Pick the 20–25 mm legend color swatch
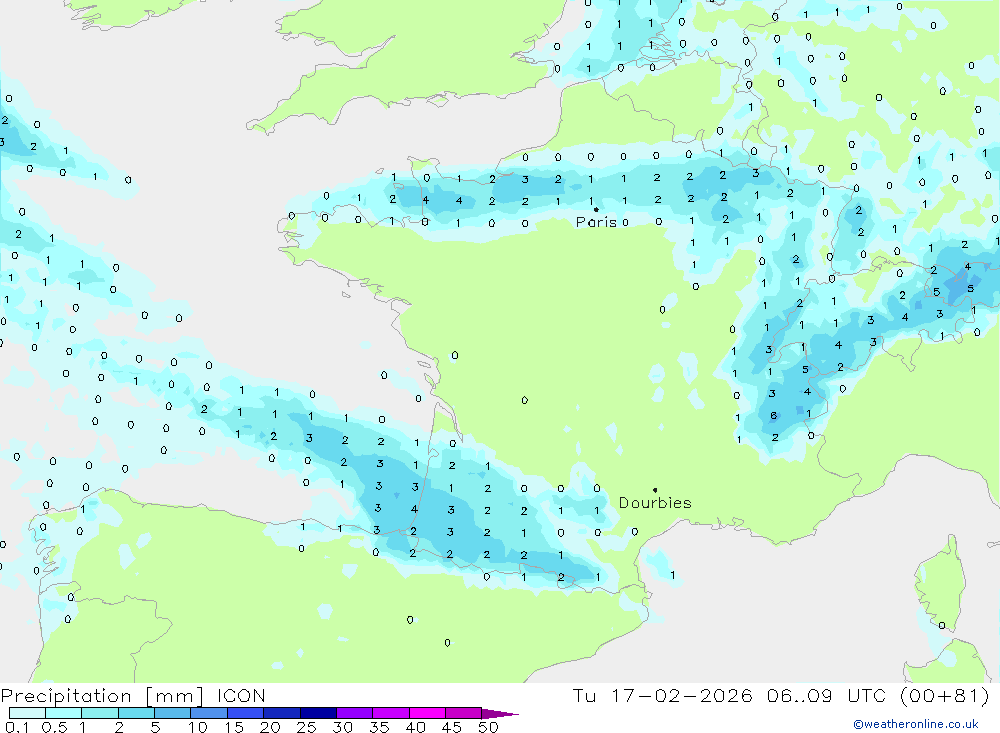Image resolution: width=1000 pixels, height=733 pixels. [x=282, y=713]
